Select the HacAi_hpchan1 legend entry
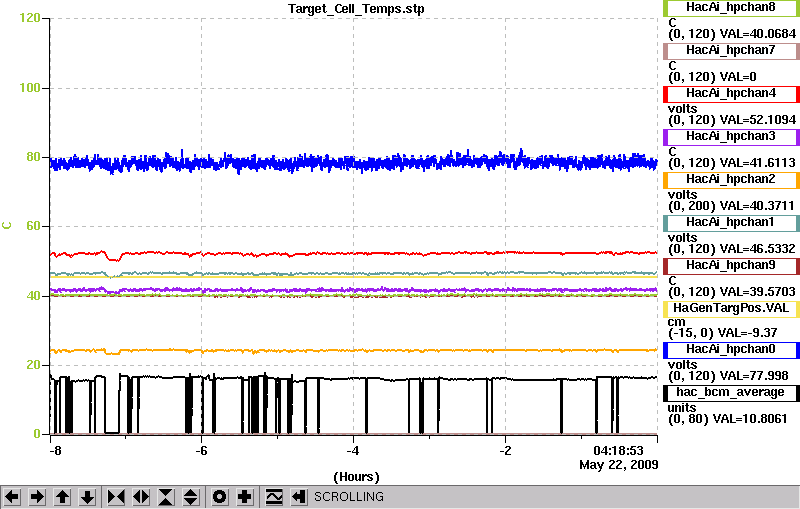 coord(731,223)
